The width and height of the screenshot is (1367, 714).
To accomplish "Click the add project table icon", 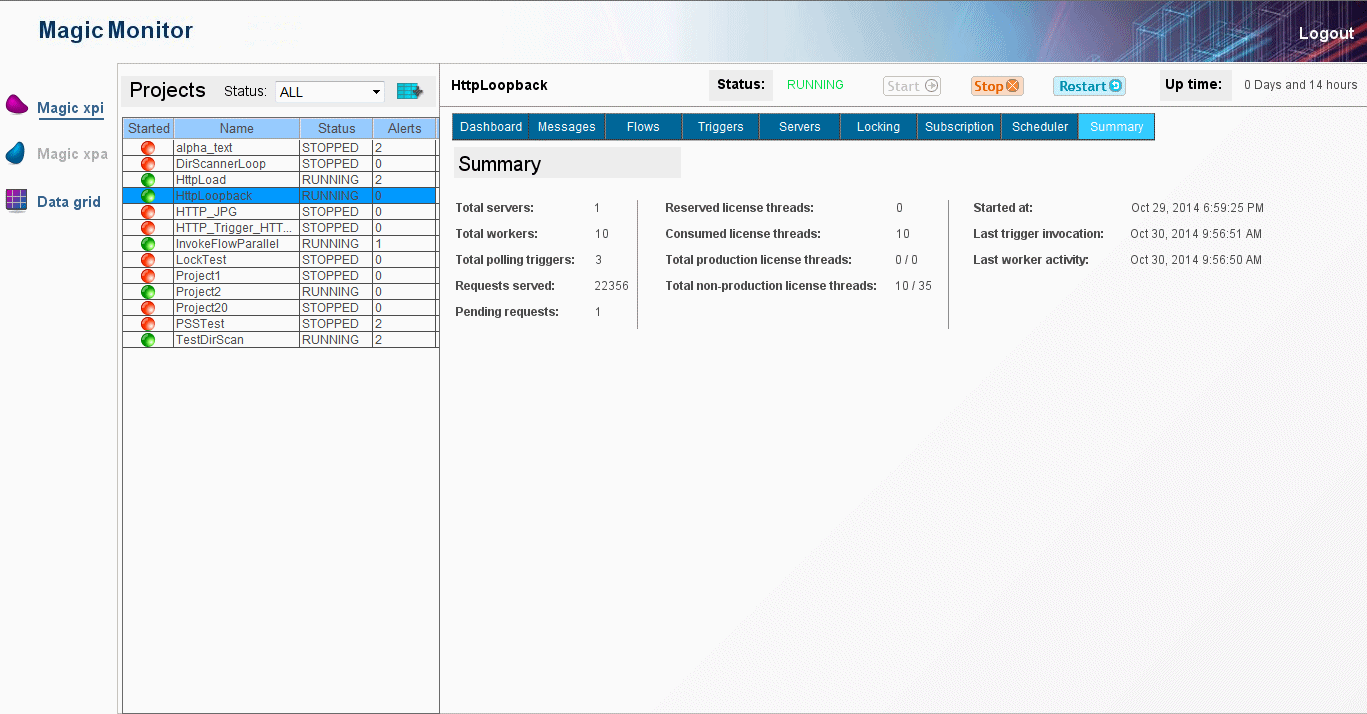I will click(x=409, y=91).
